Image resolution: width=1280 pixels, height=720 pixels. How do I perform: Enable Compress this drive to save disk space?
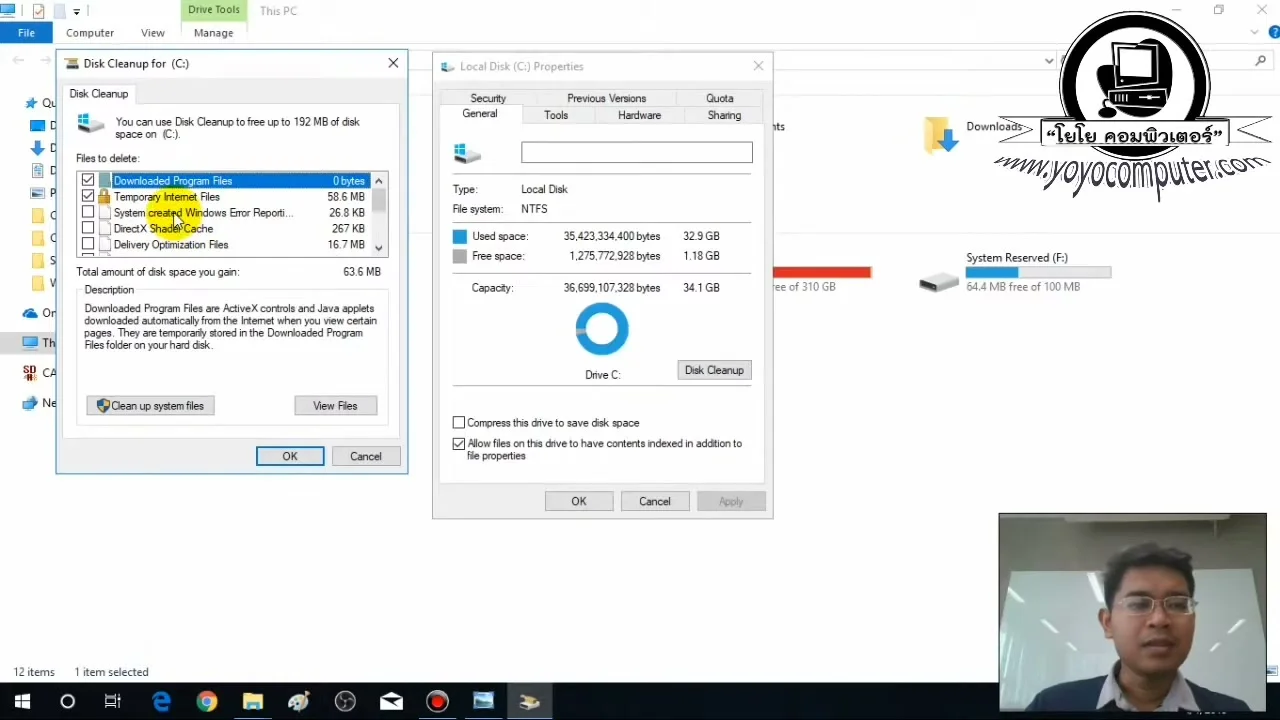pyautogui.click(x=459, y=422)
